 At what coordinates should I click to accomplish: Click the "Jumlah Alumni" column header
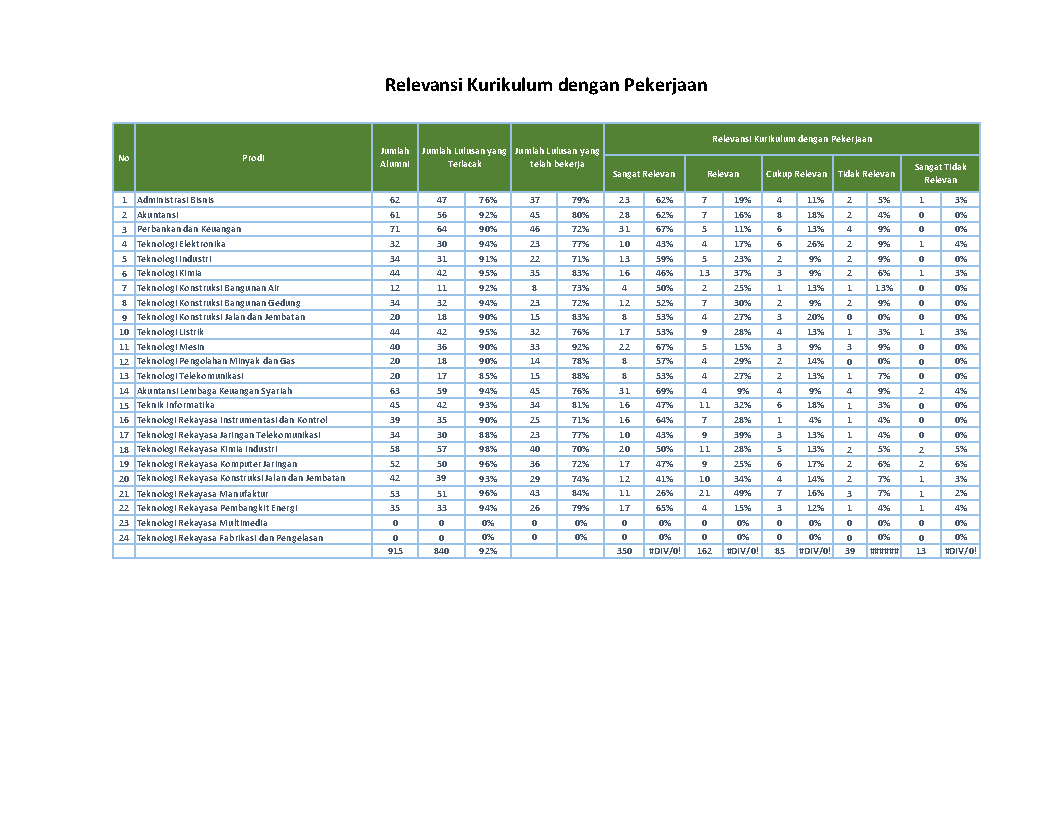pos(395,157)
